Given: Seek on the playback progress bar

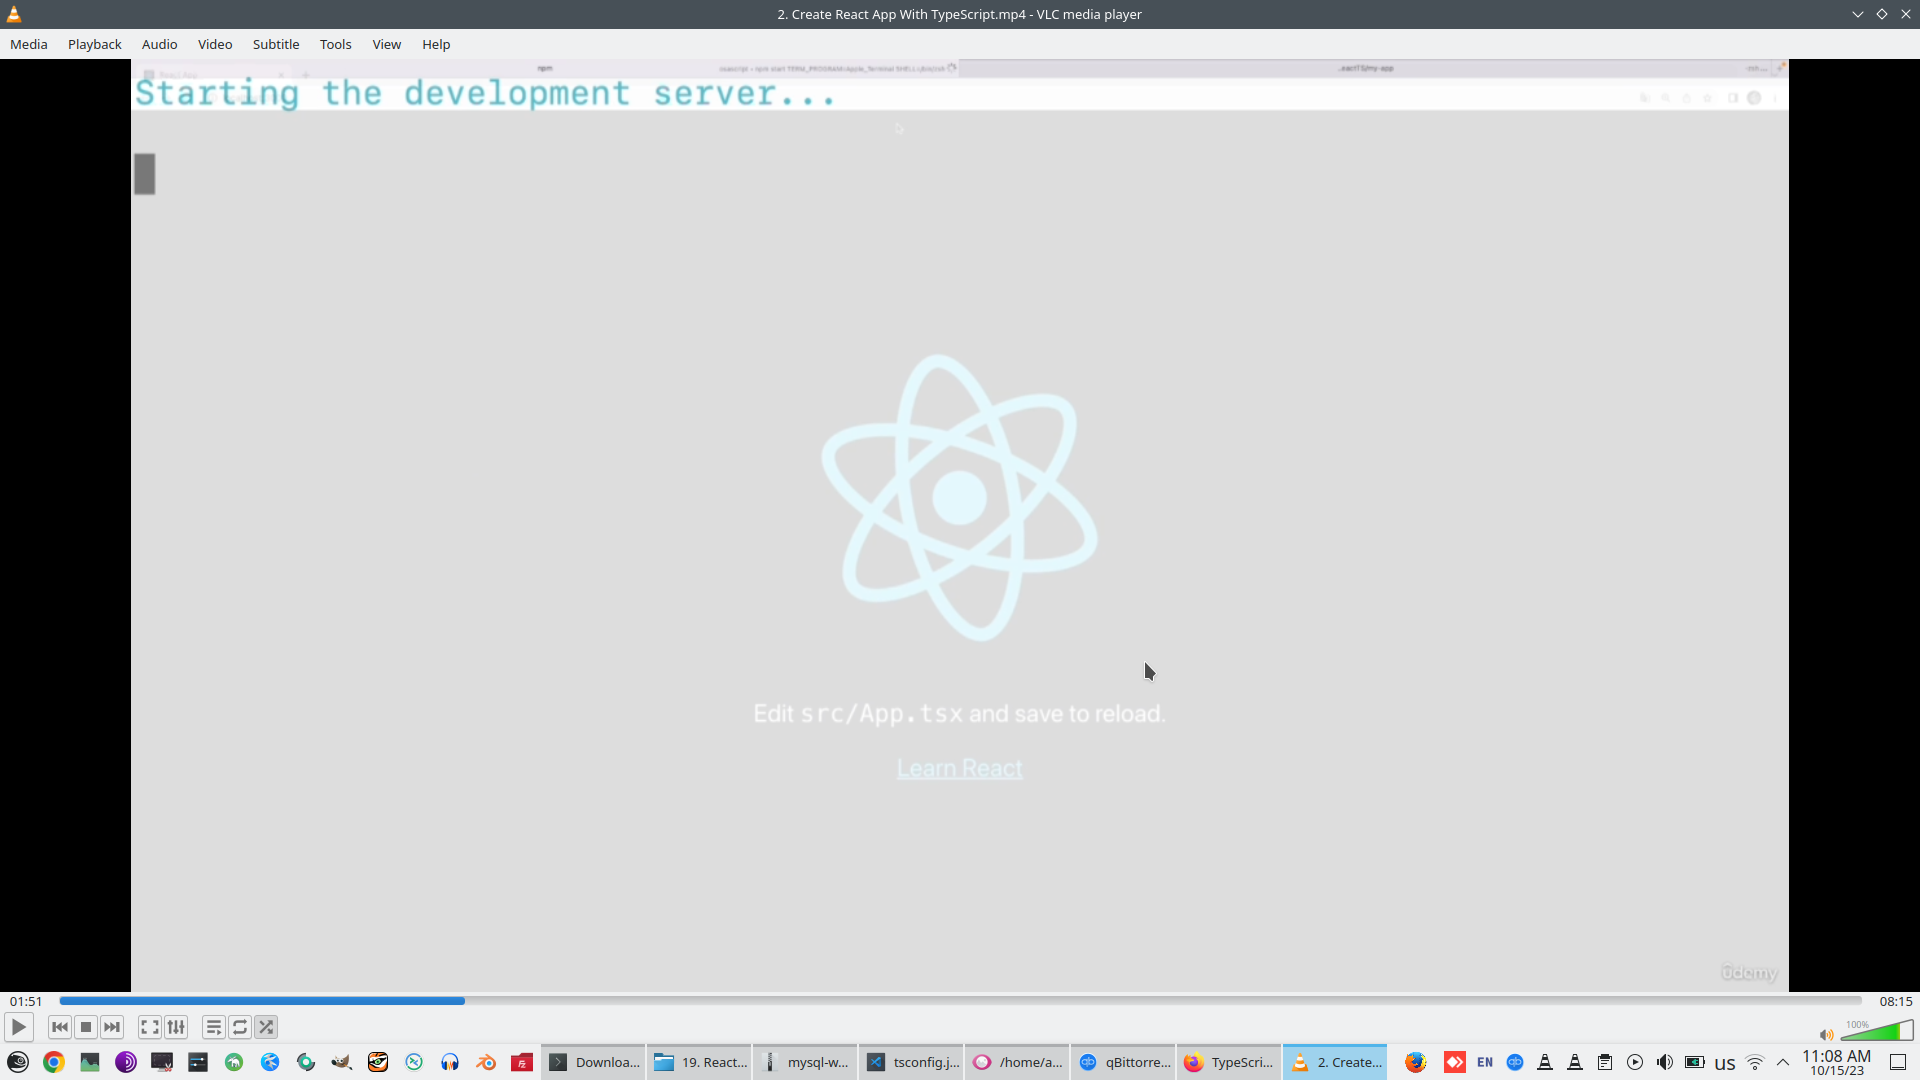Looking at the screenshot, I should [x=960, y=1001].
